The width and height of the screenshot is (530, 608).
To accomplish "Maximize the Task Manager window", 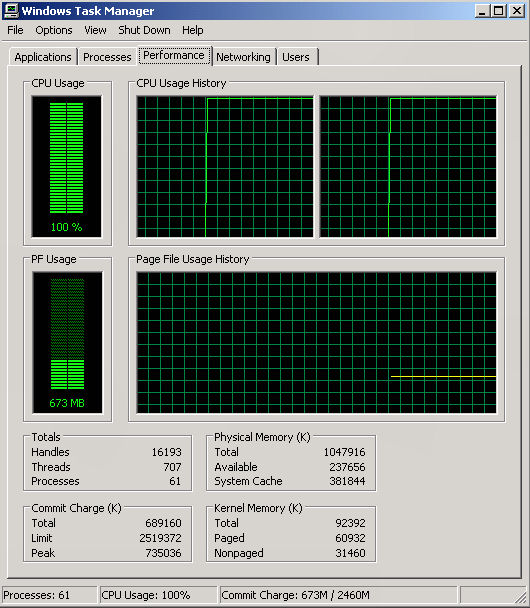I will (499, 10).
